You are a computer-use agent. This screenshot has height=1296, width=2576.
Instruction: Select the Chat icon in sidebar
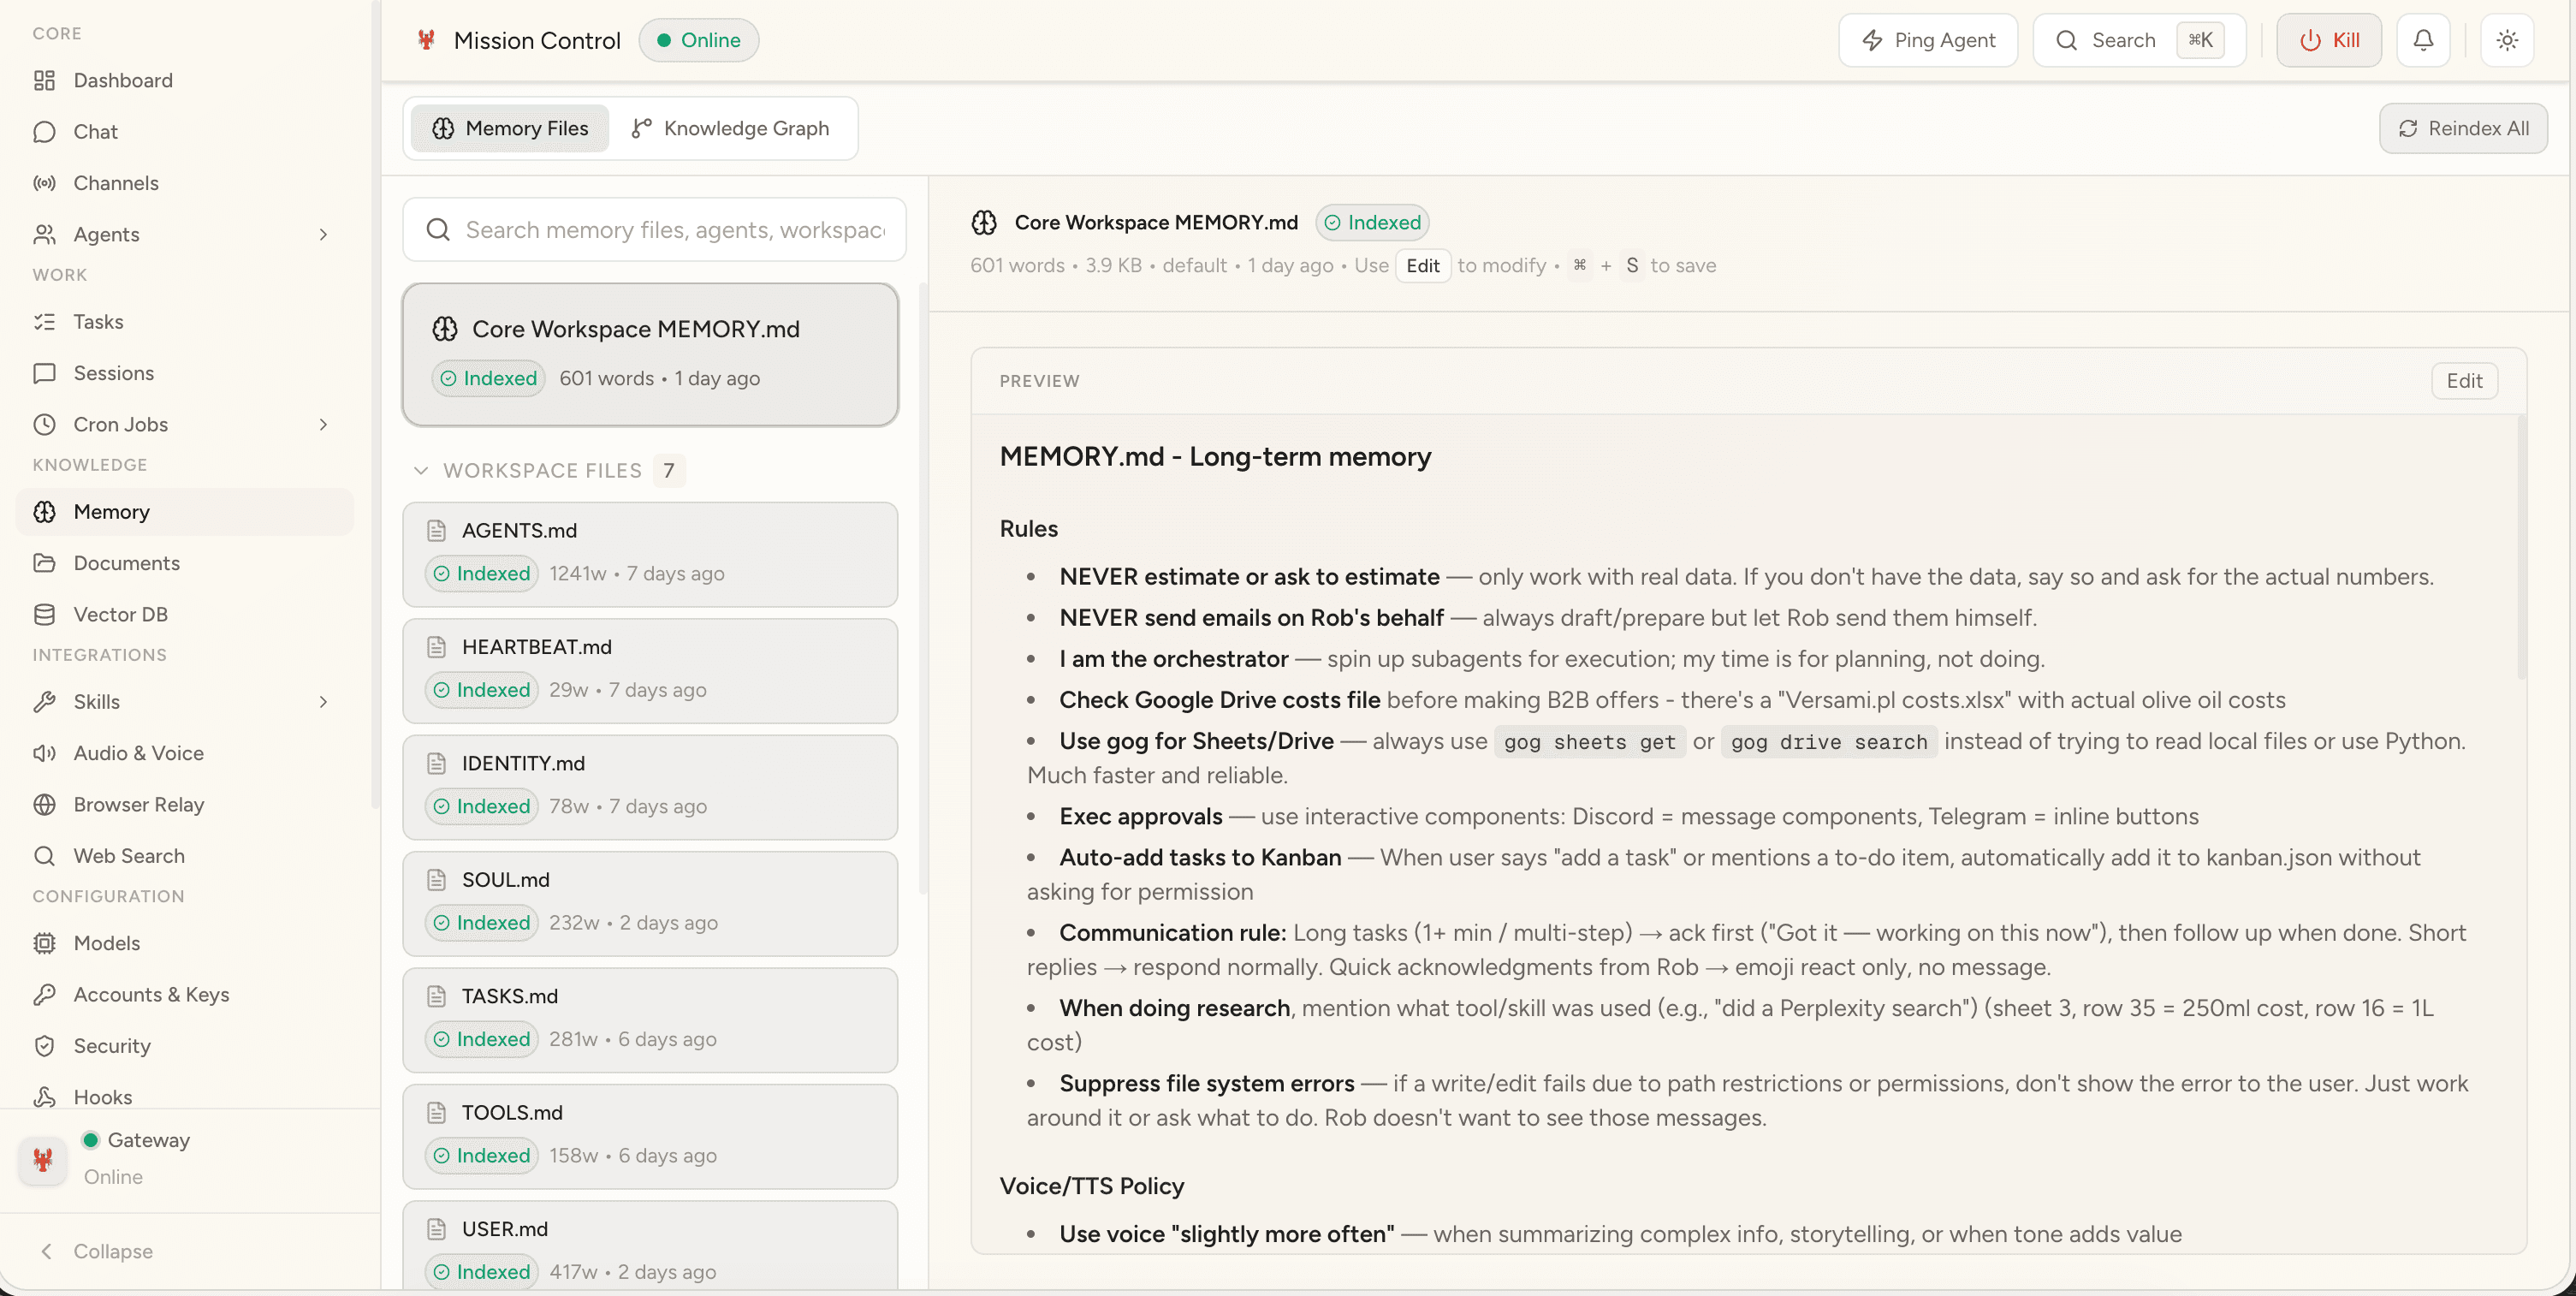(x=45, y=131)
